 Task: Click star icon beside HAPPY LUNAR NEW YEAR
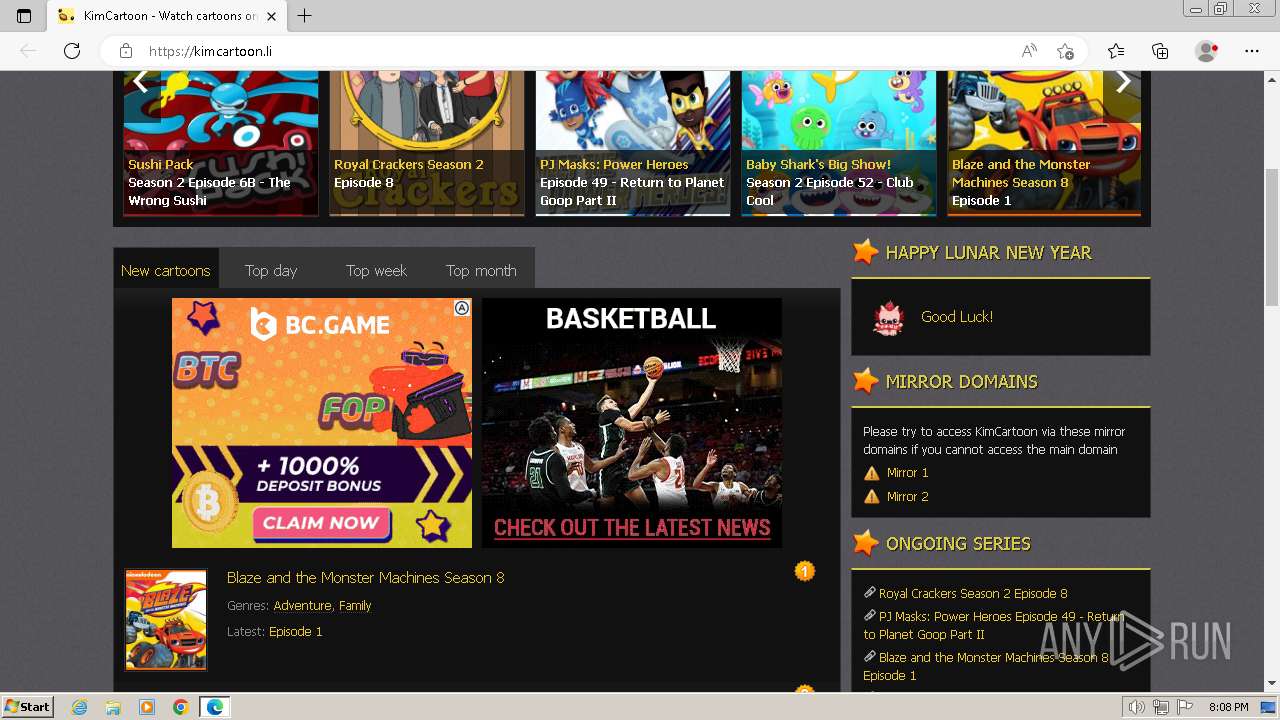[866, 252]
